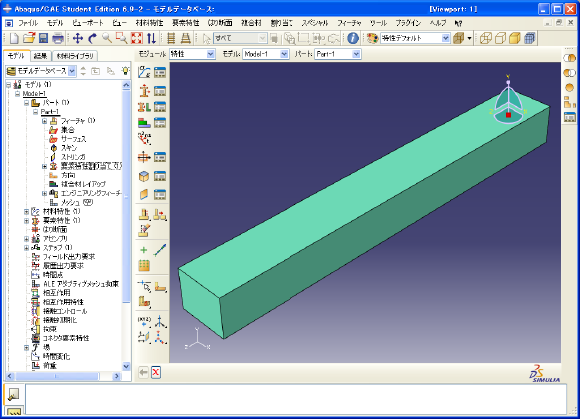
Task: Click the Auto-fit view icon
Action: (x=136, y=38)
